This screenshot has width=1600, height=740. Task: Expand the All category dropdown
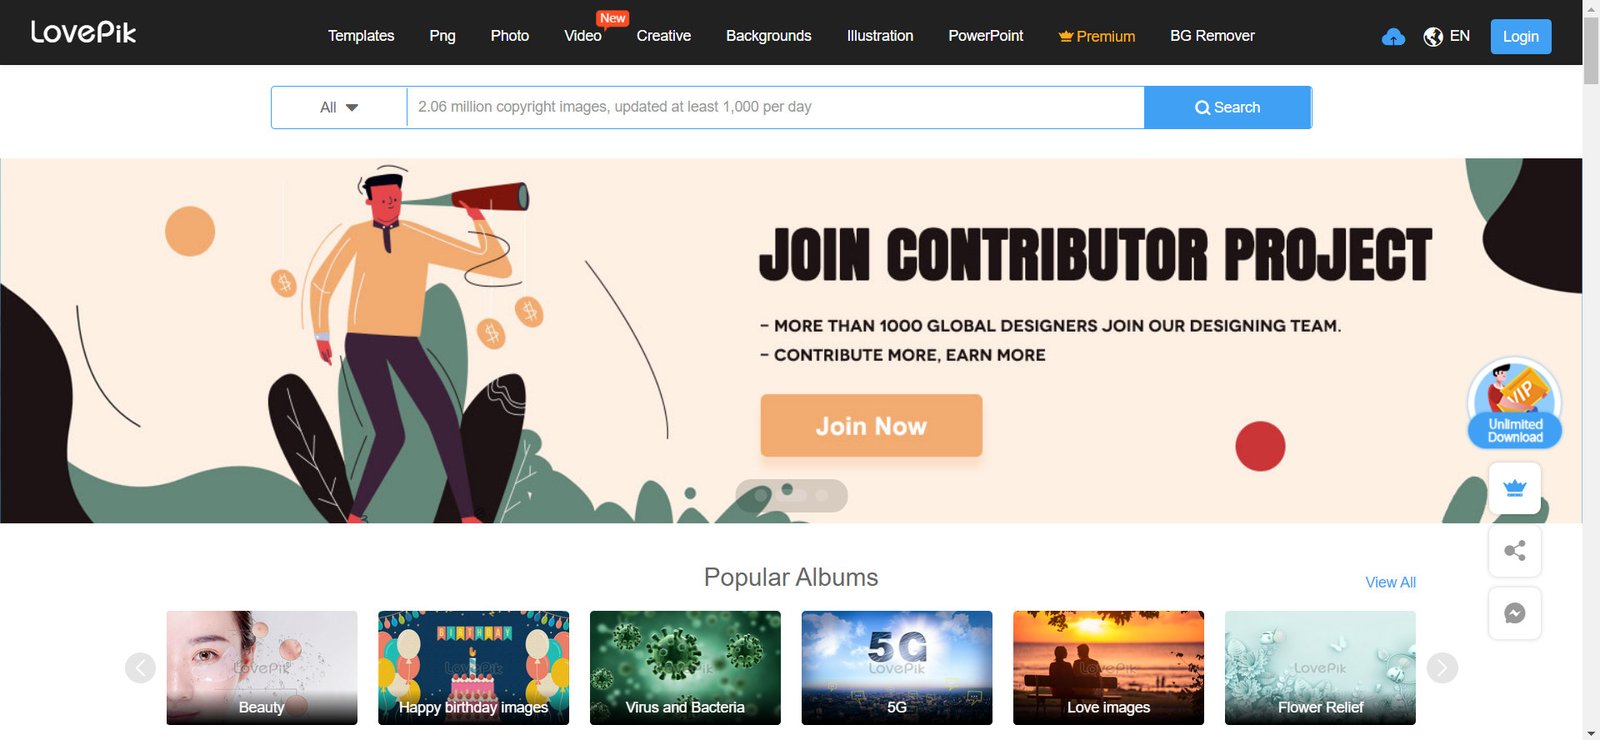[339, 107]
